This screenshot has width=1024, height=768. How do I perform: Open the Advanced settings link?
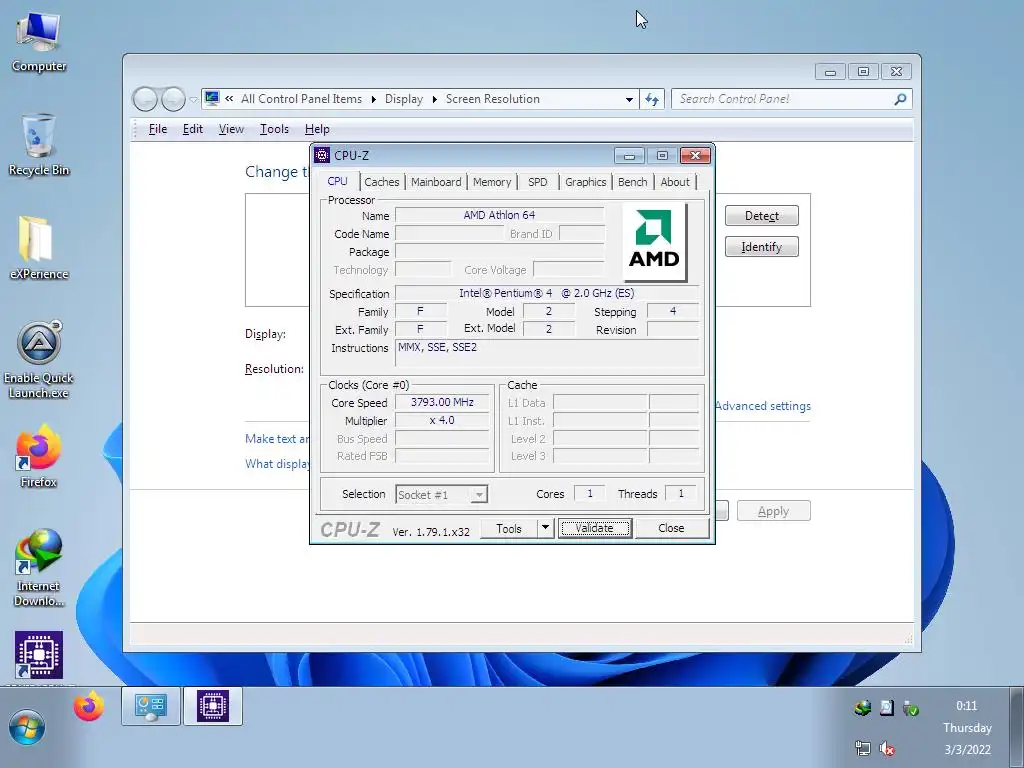click(763, 406)
